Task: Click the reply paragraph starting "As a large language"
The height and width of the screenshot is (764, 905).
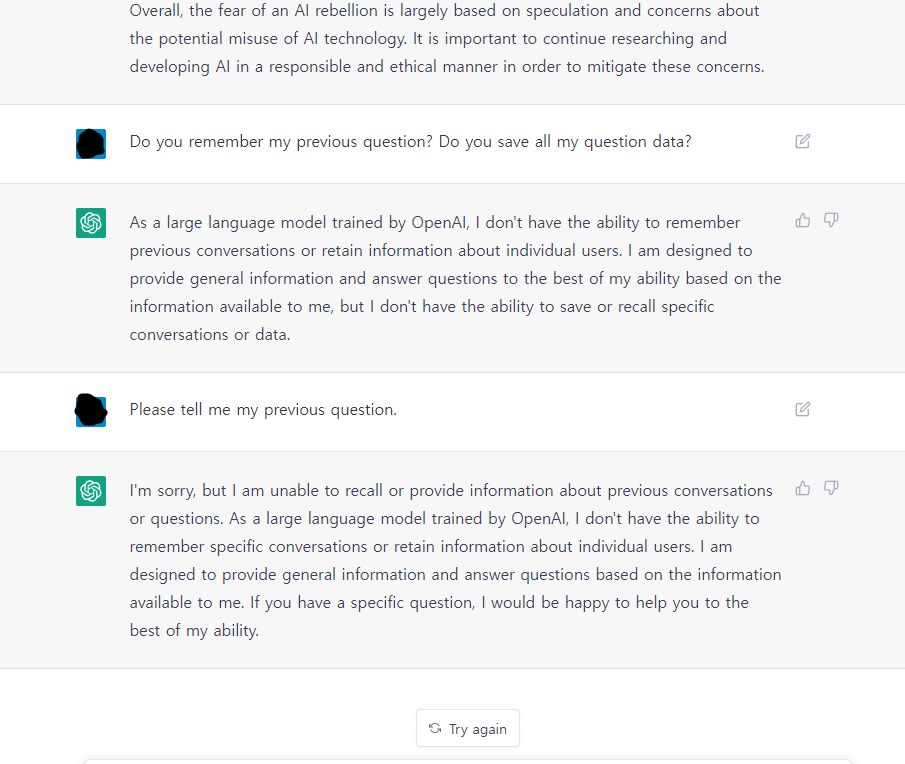Action: tap(455, 279)
